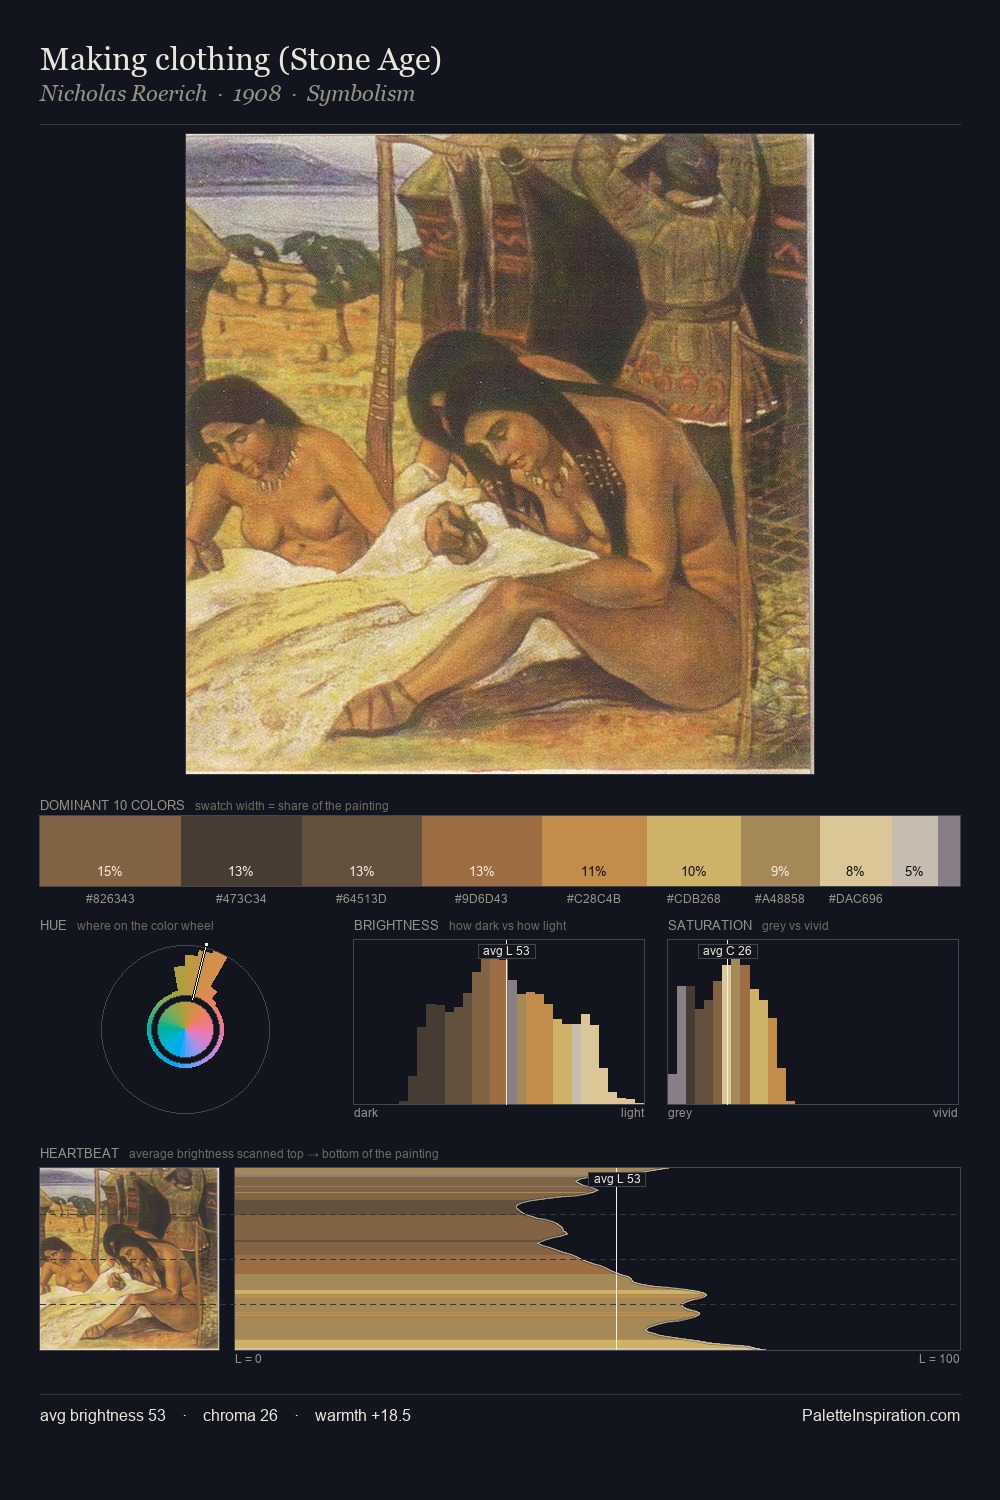Click the avg C 26 label in Saturation chart
Viewport: 1000px width, 1500px height.
(x=727, y=951)
